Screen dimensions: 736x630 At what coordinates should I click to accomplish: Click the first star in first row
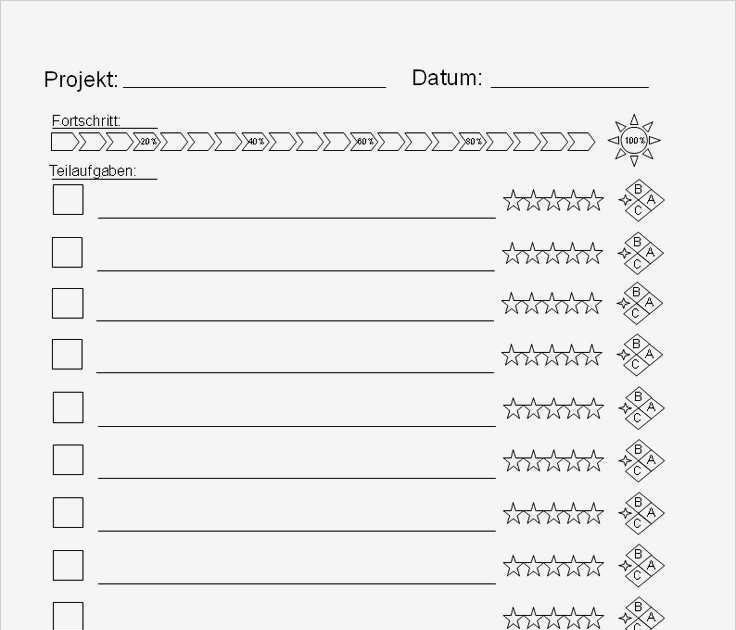[x=513, y=200]
